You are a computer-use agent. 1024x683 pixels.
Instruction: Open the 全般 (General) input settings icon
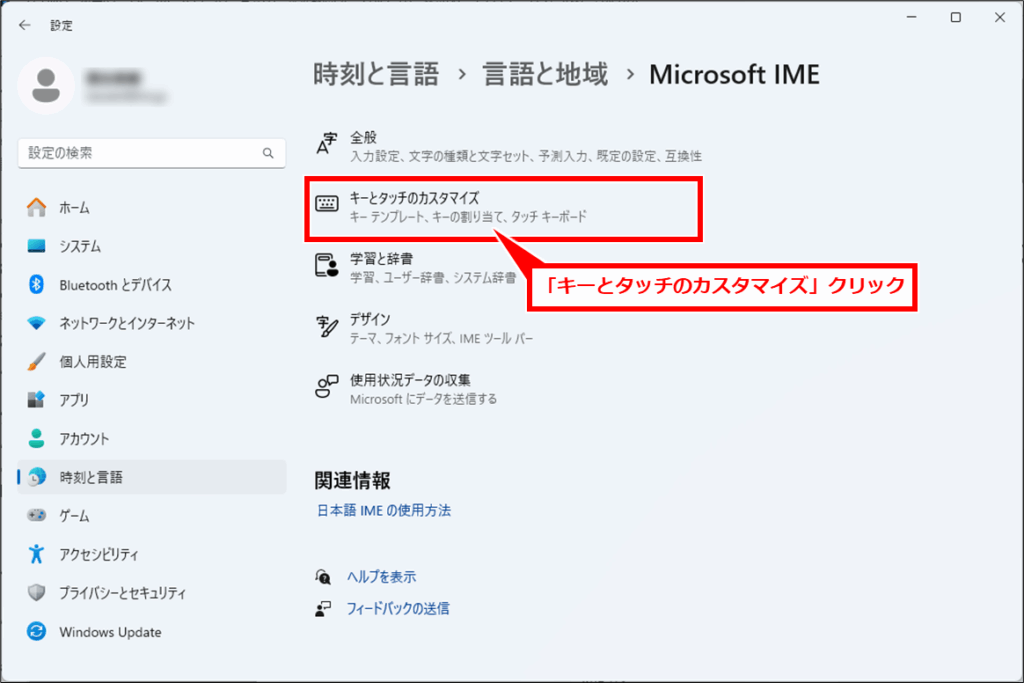pos(324,144)
